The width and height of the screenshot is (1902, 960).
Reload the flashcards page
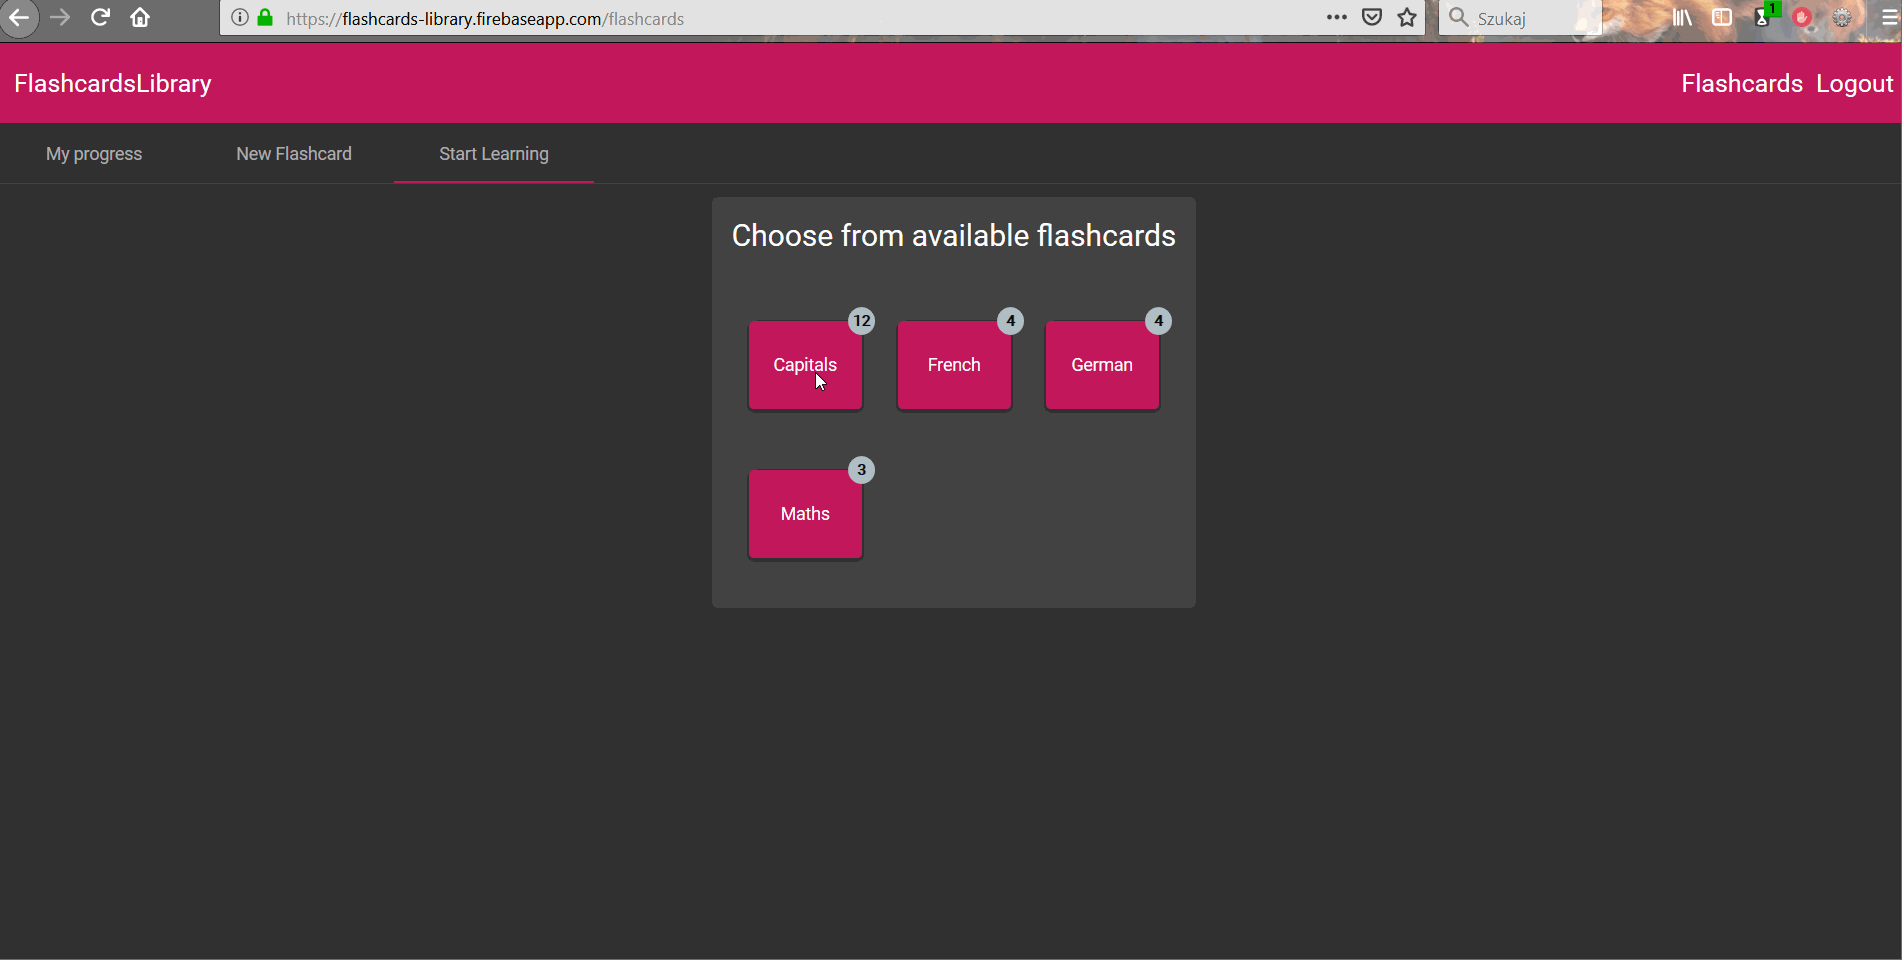tap(99, 18)
